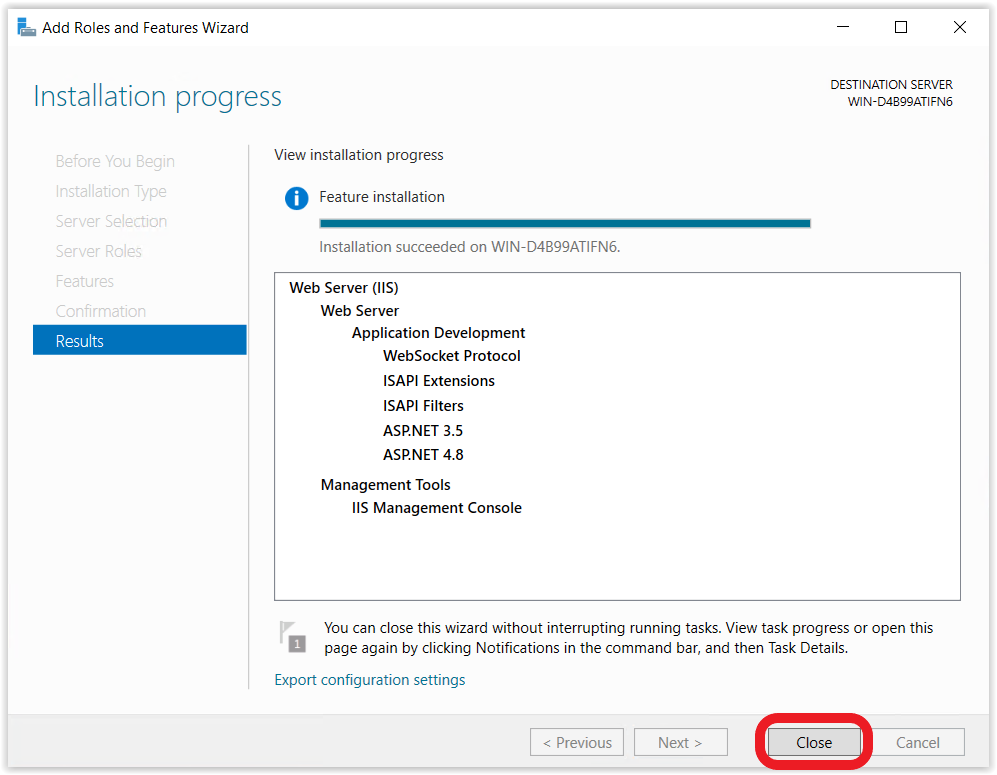The width and height of the screenshot is (997, 775).
Task: Close the window with the X icon
Action: pos(960,27)
